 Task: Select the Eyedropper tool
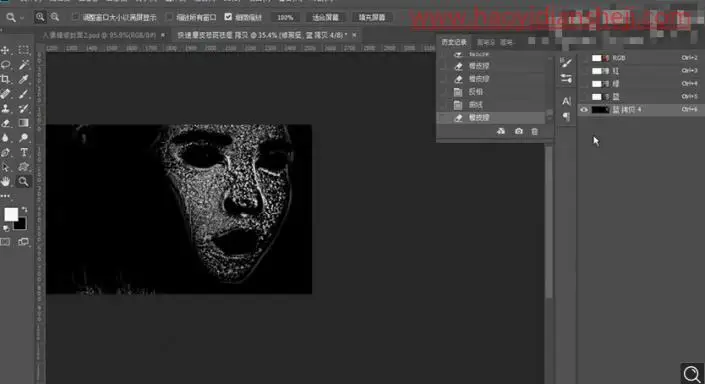(x=23, y=80)
